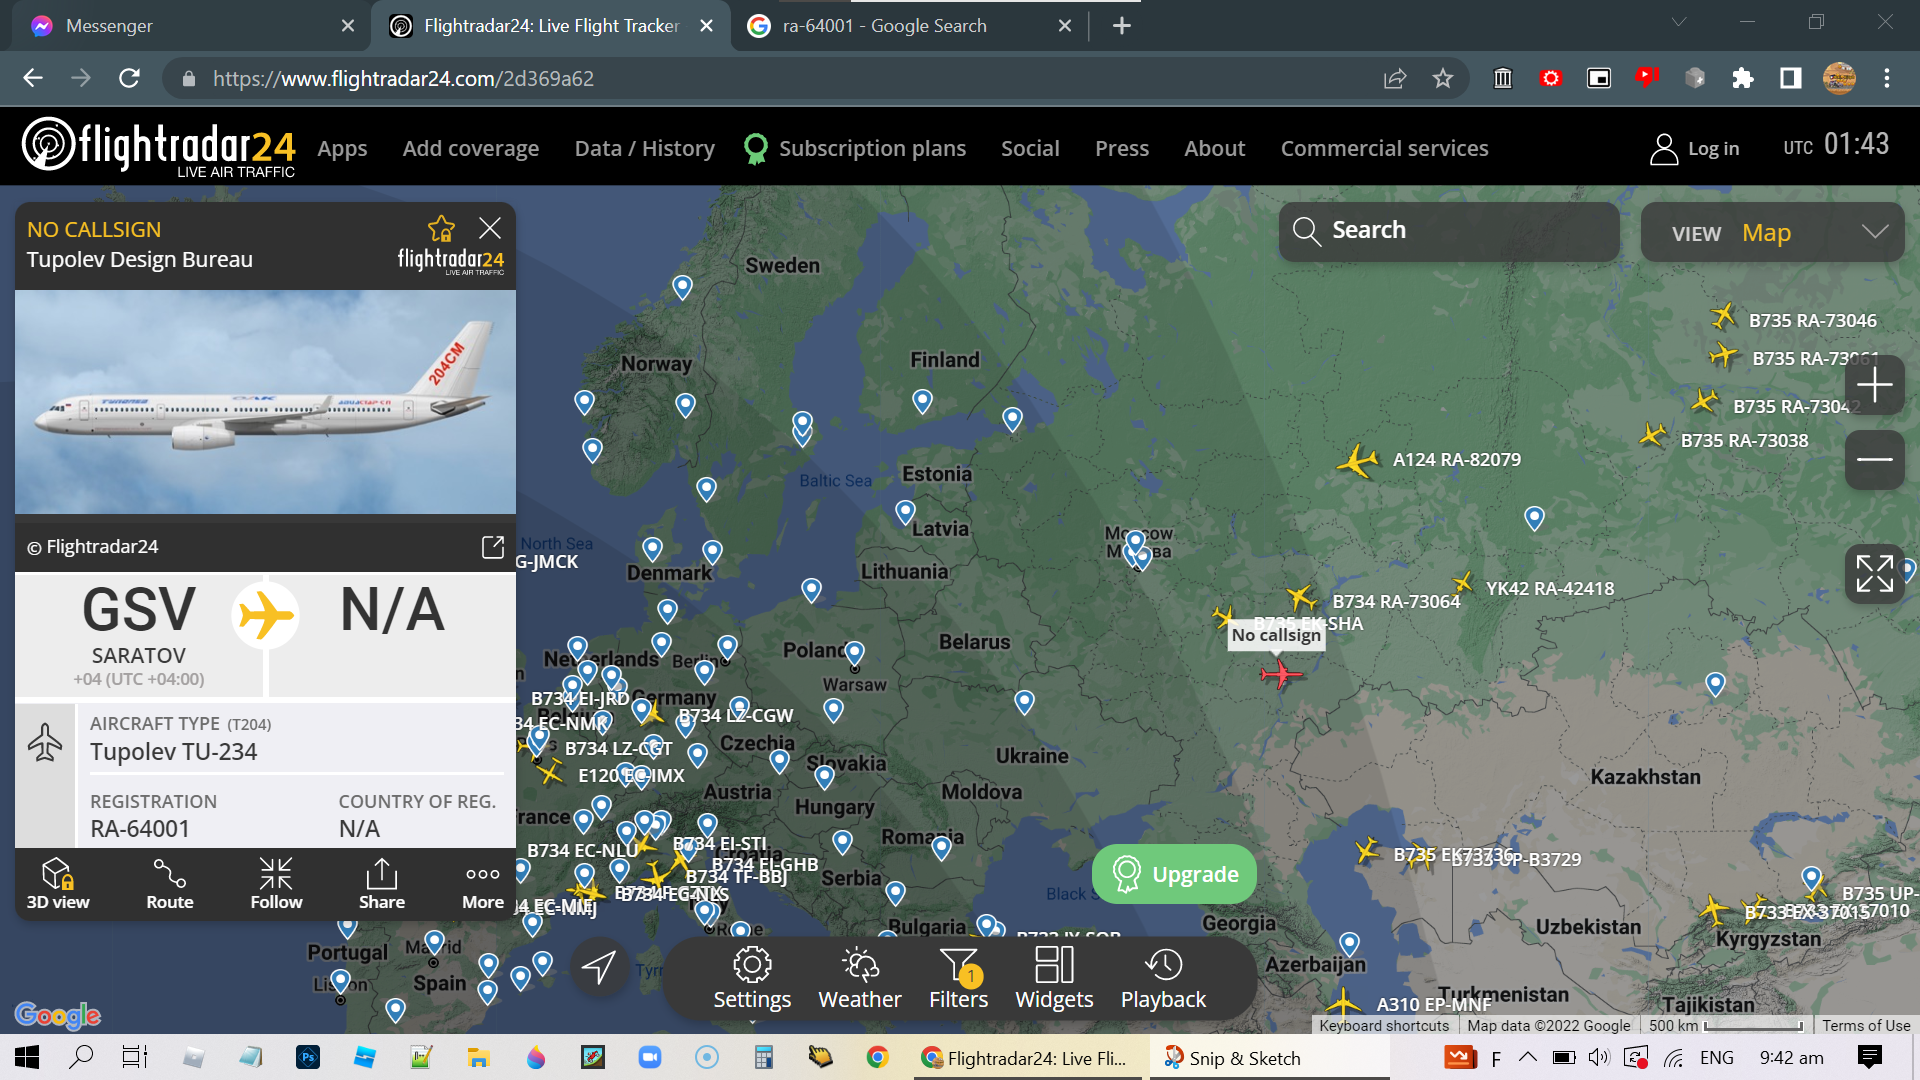The height and width of the screenshot is (1080, 1920).
Task: Go back in browser history
Action: 33,78
